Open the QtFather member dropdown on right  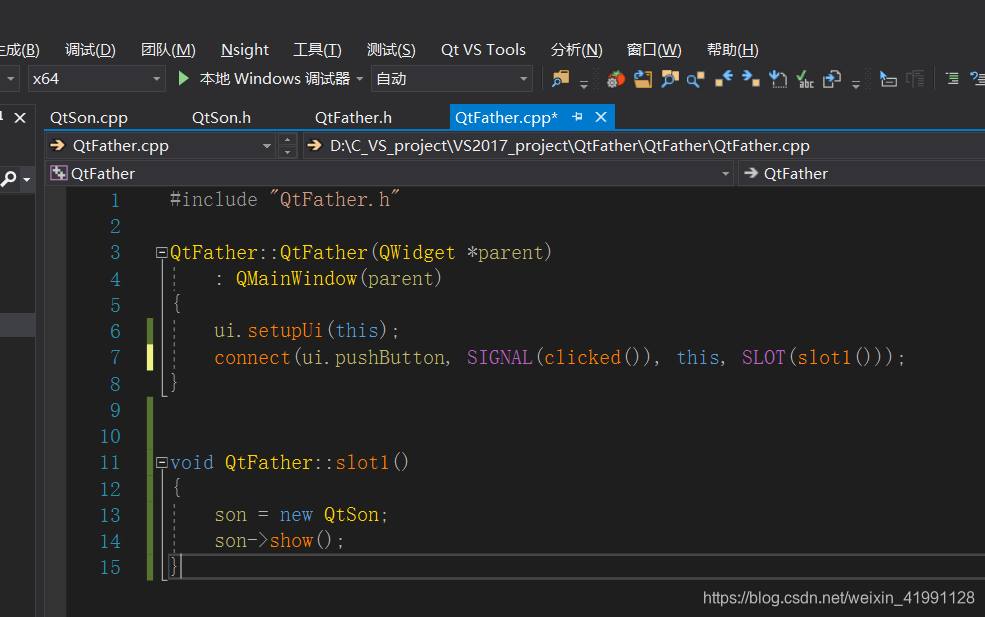pyautogui.click(x=861, y=173)
